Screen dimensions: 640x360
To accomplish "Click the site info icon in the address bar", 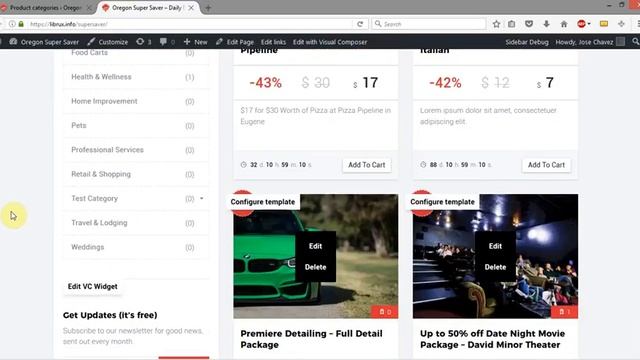I will click(x=12, y=24).
